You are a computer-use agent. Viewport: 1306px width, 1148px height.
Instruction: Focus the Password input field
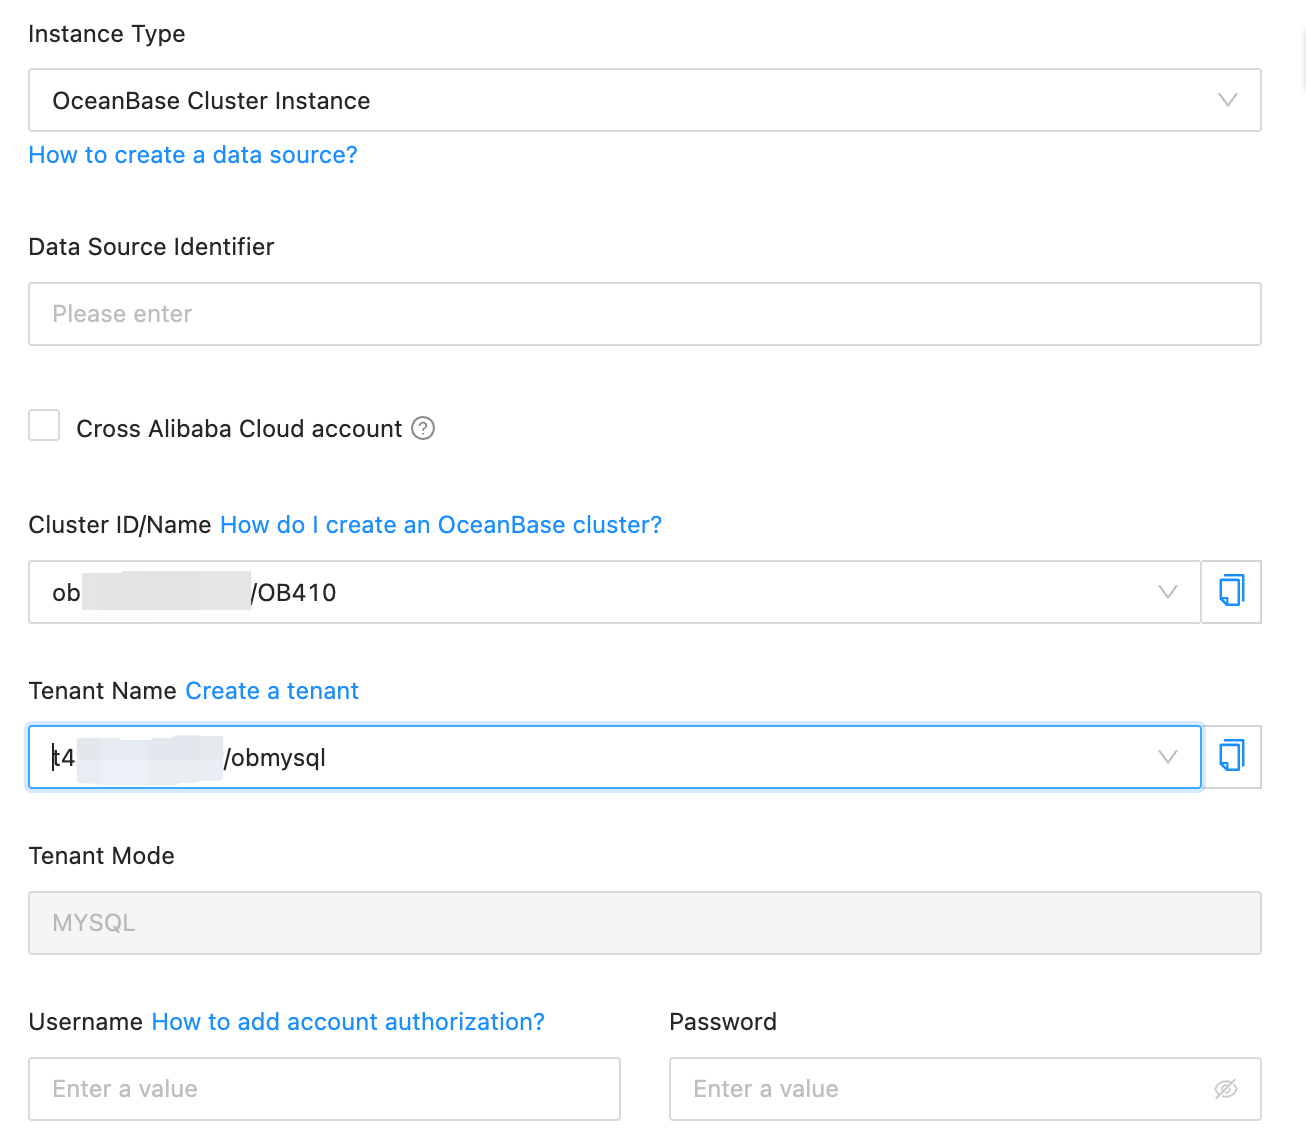(x=964, y=1089)
